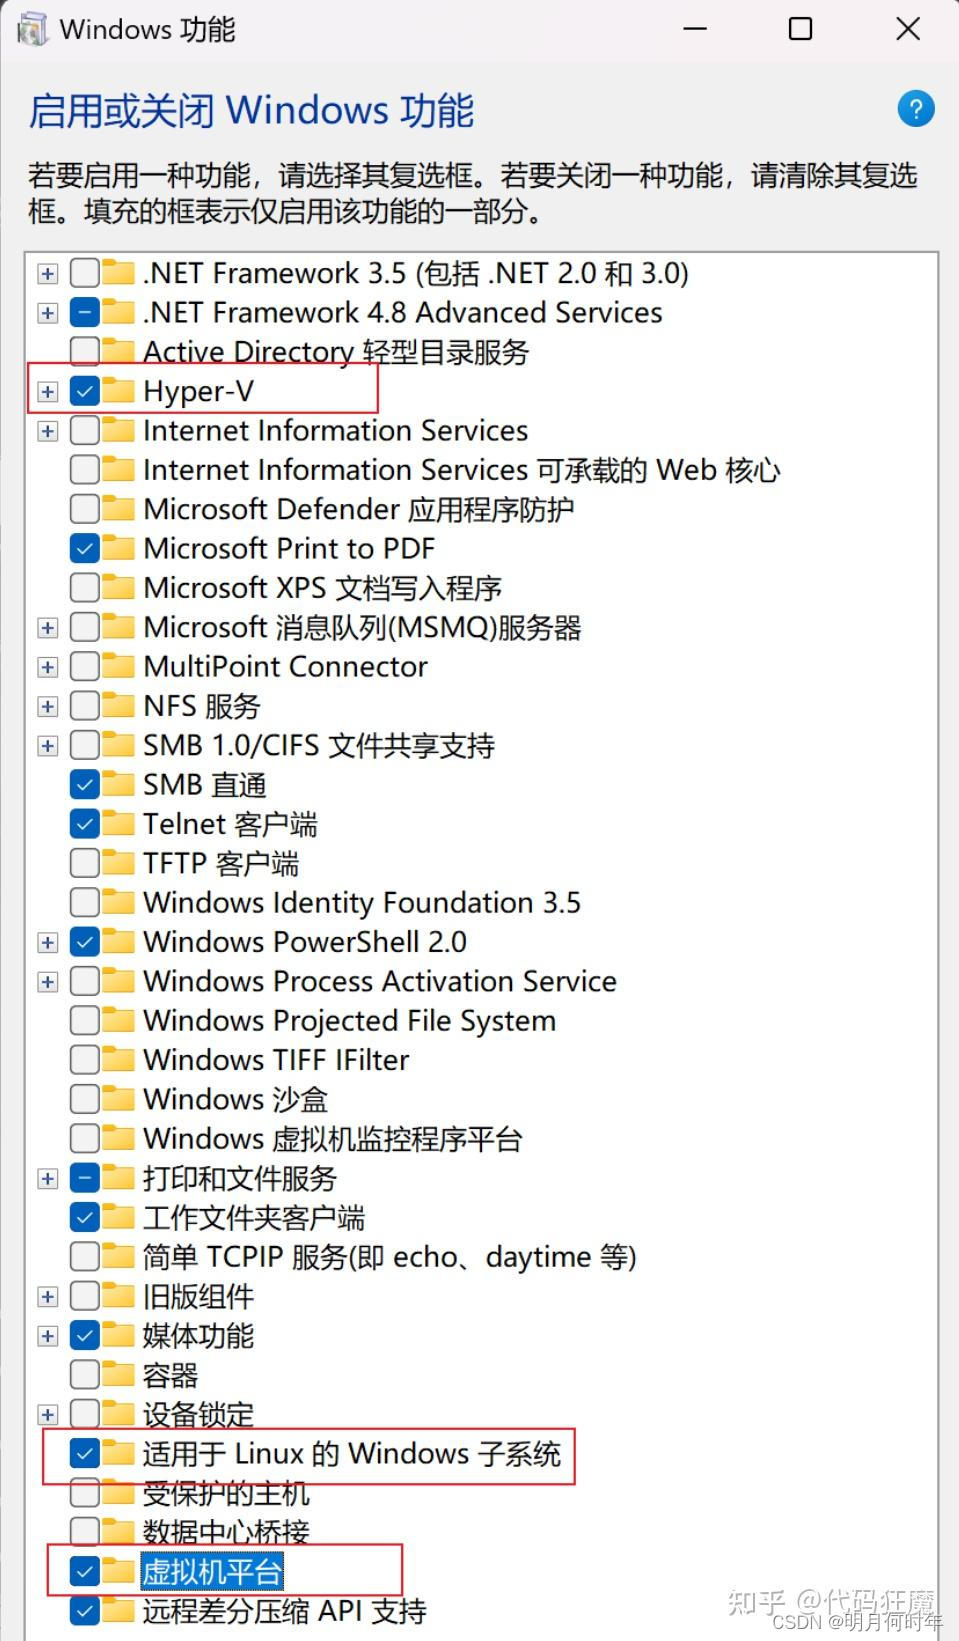Select the Windows PowerShell 2.0 entry
Viewport: 959px width, 1641px height.
[305, 941]
